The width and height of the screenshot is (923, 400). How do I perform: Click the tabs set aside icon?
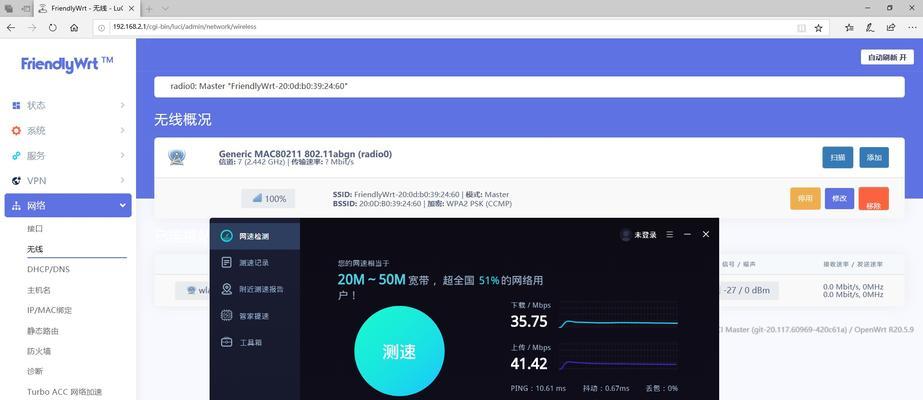(9, 9)
